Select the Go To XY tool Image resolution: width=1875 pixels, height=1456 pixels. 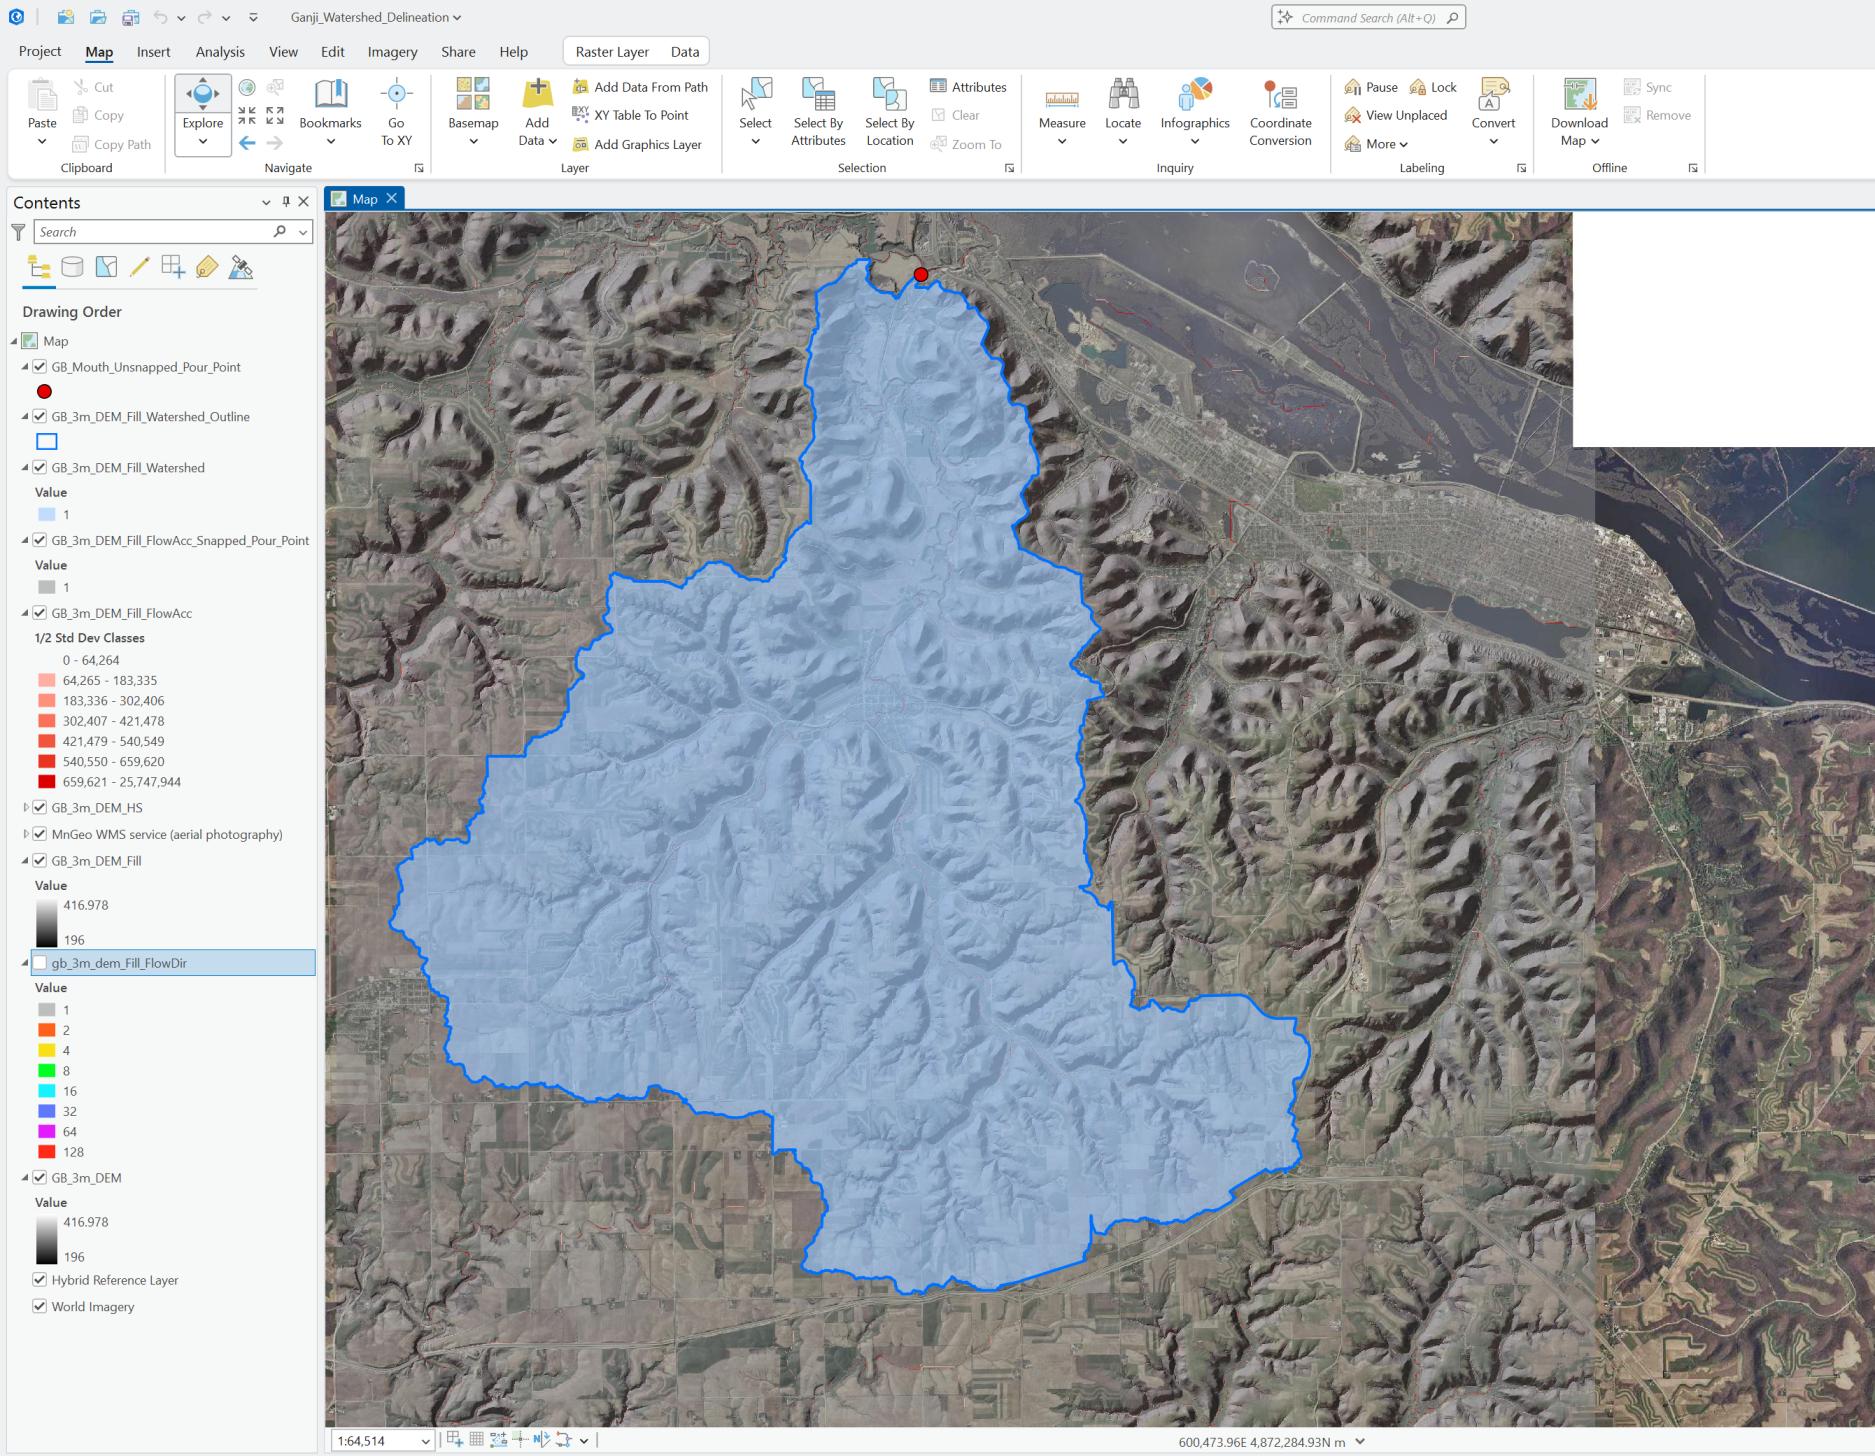[x=396, y=98]
